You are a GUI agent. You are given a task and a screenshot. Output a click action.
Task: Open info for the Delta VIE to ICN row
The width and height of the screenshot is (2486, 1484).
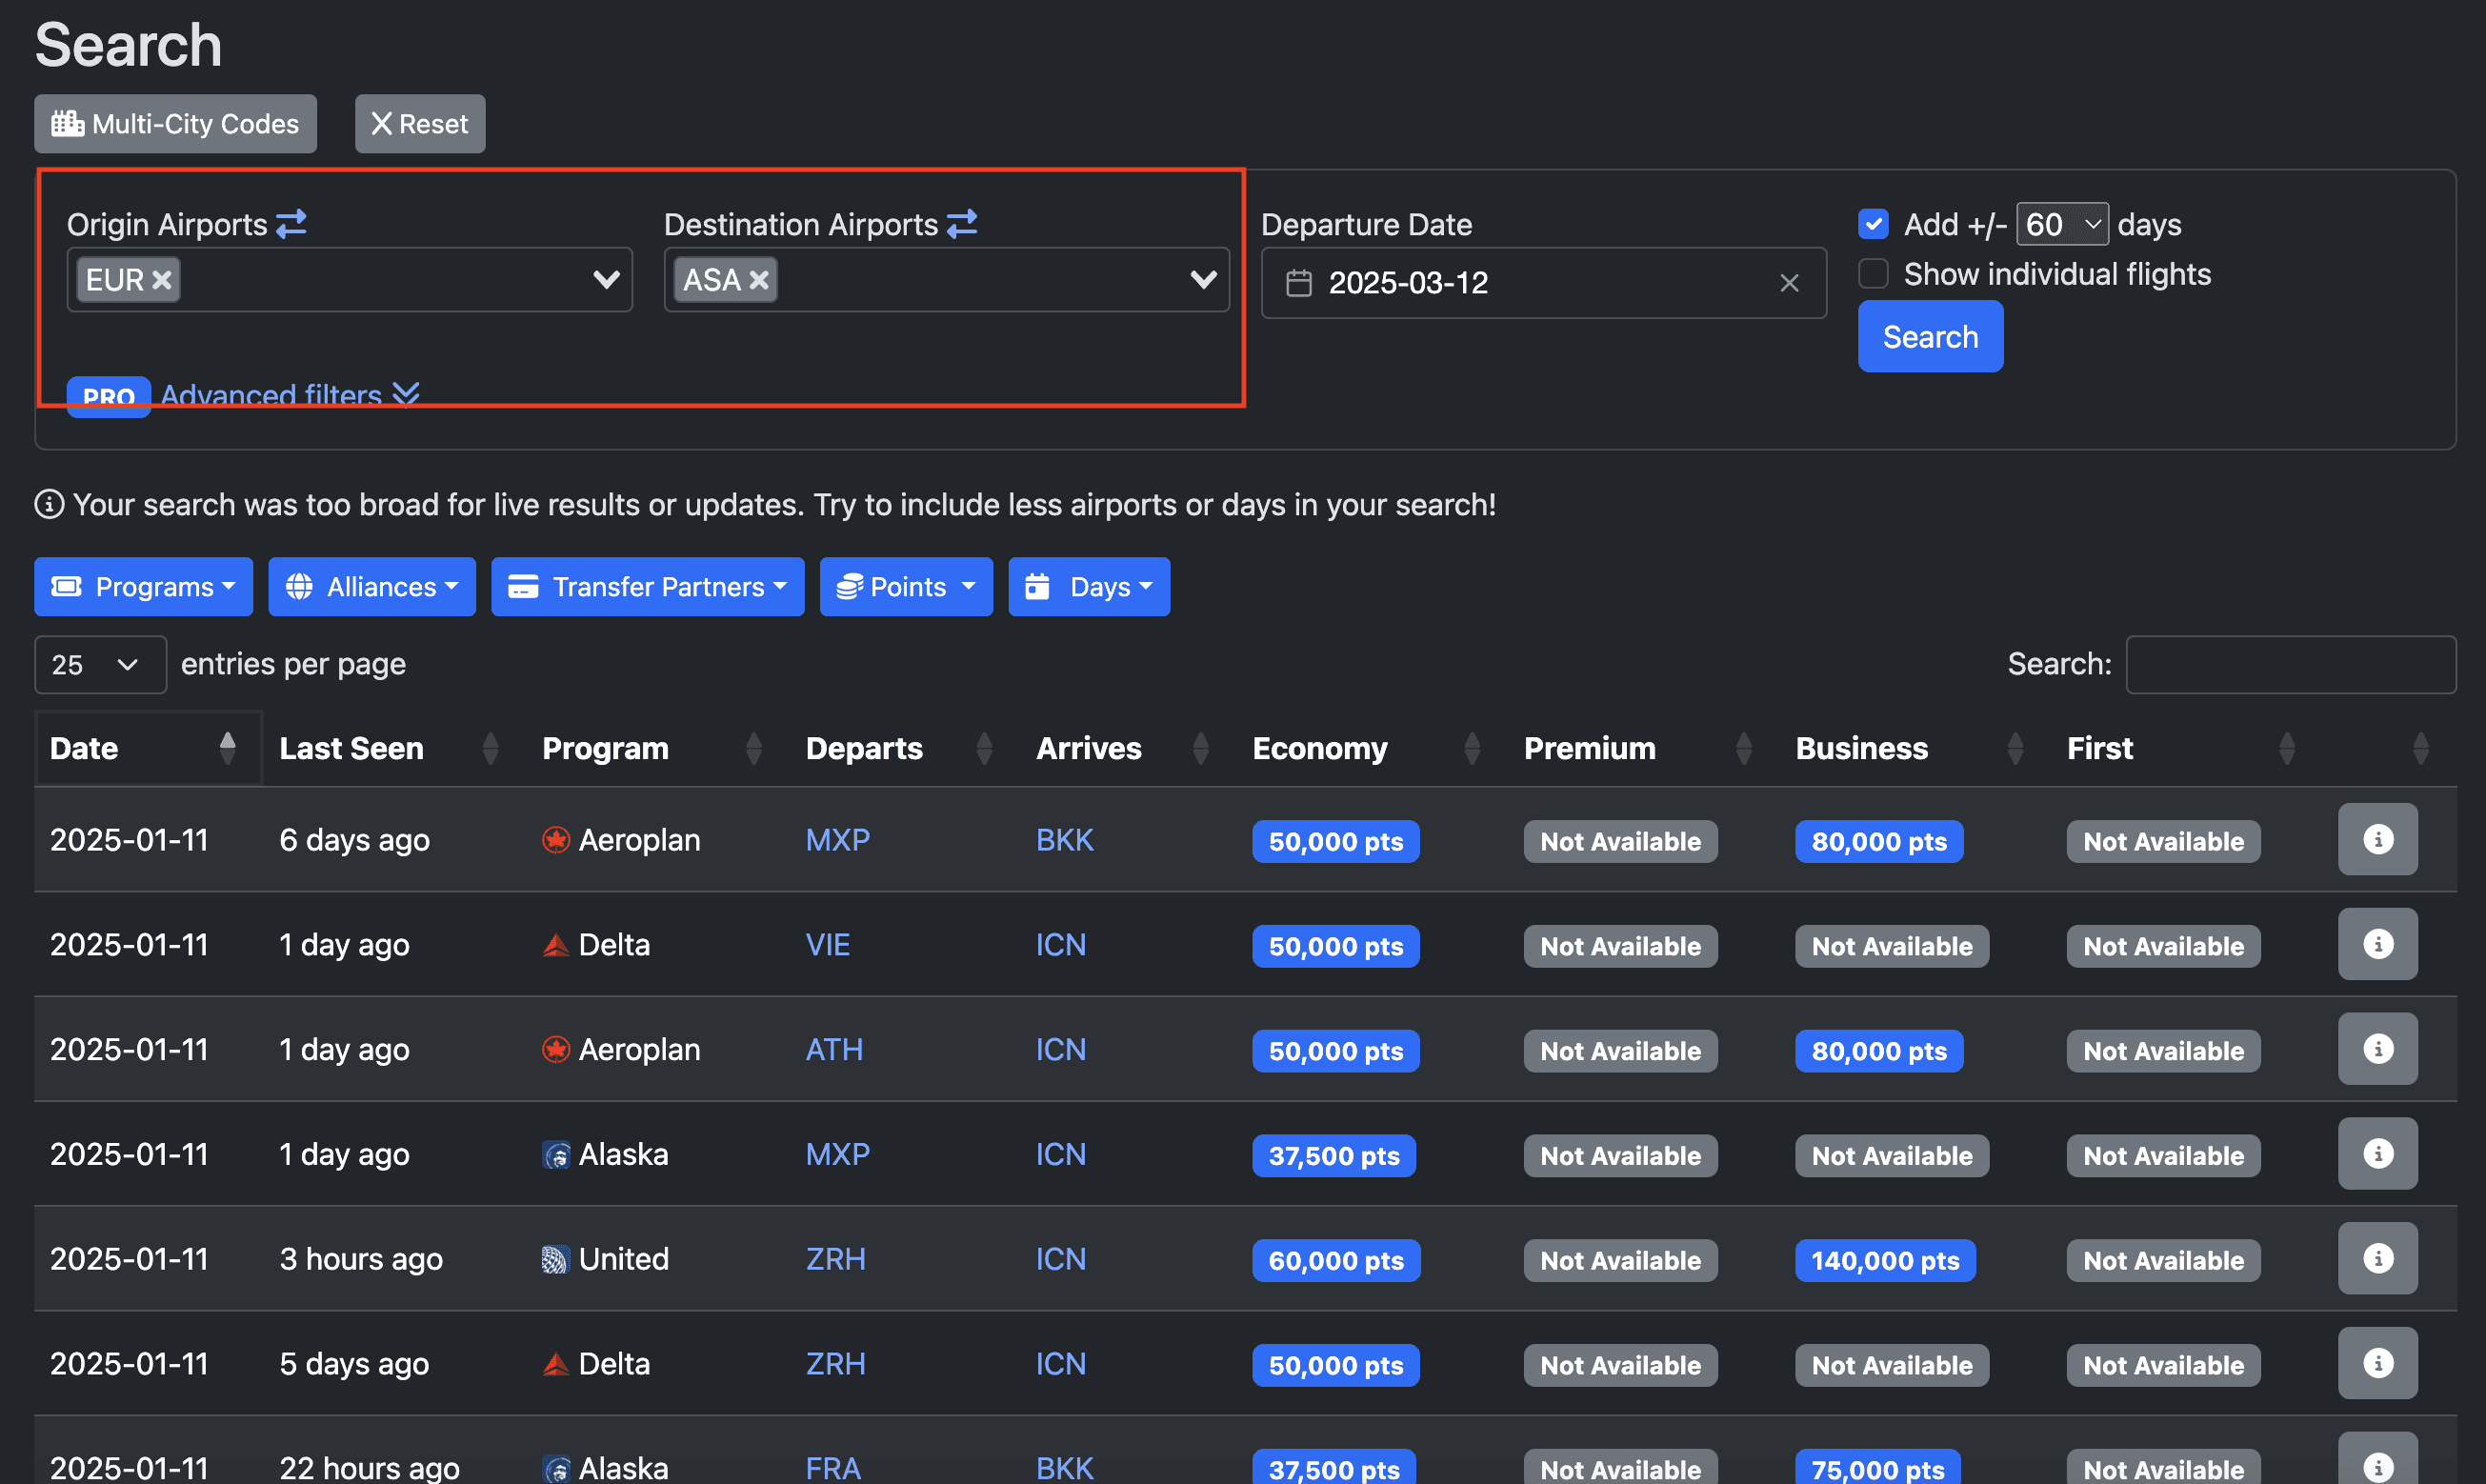click(x=2377, y=944)
